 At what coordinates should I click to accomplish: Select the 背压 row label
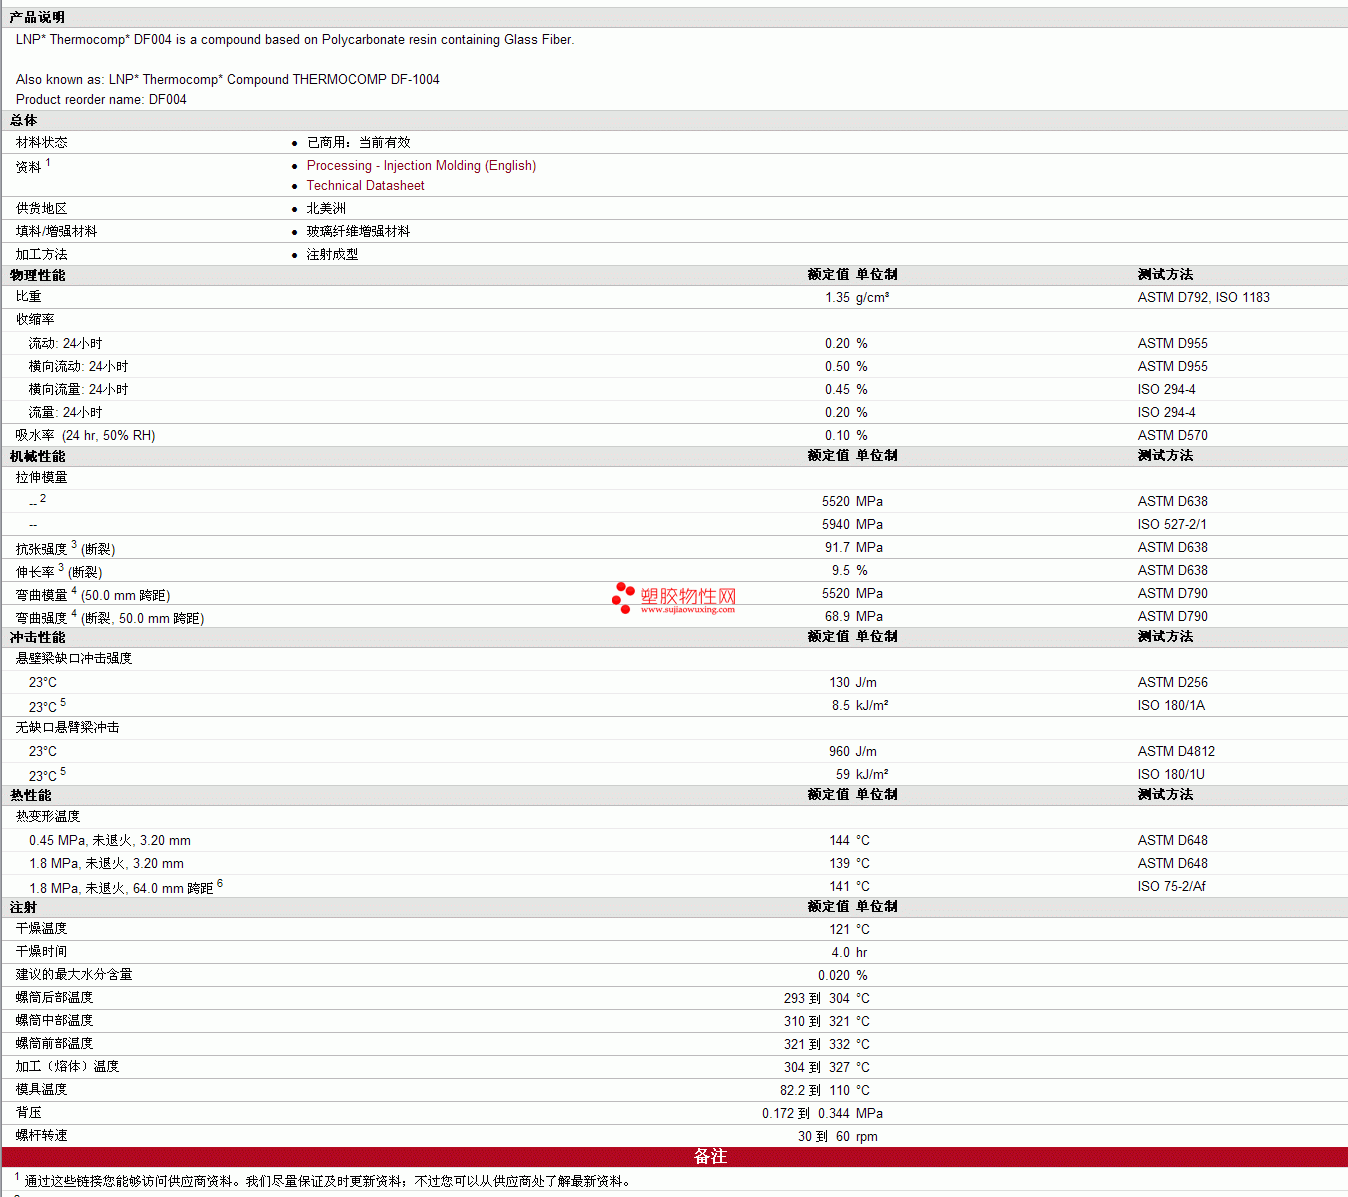[29, 1113]
